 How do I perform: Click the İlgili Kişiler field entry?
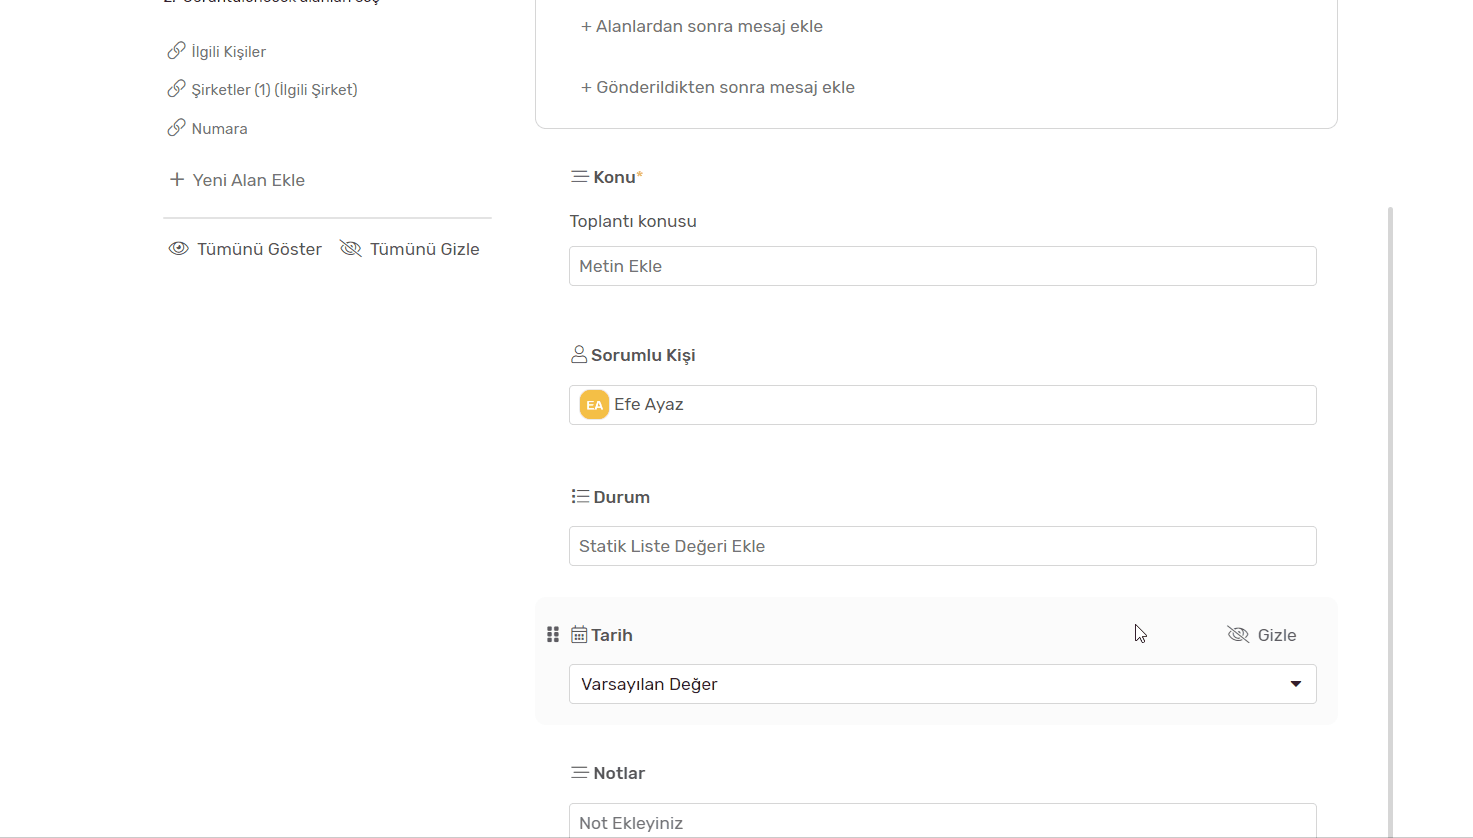[217, 51]
